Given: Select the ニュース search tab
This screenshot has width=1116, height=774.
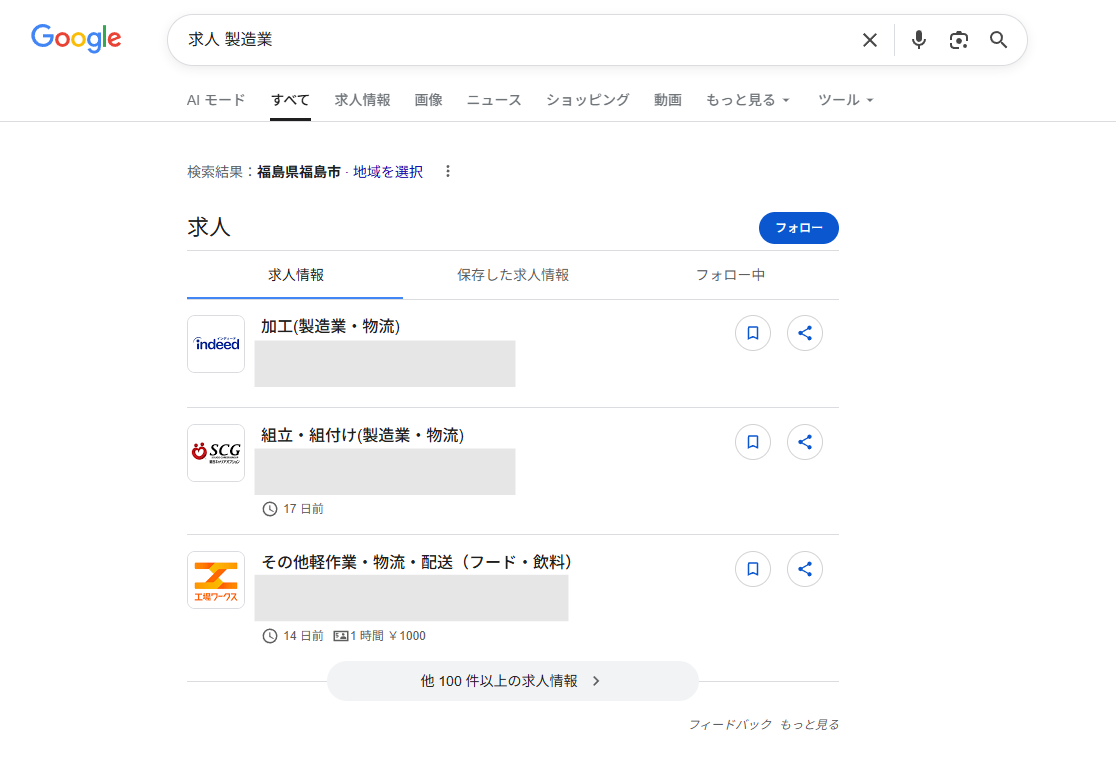Looking at the screenshot, I should 494,100.
